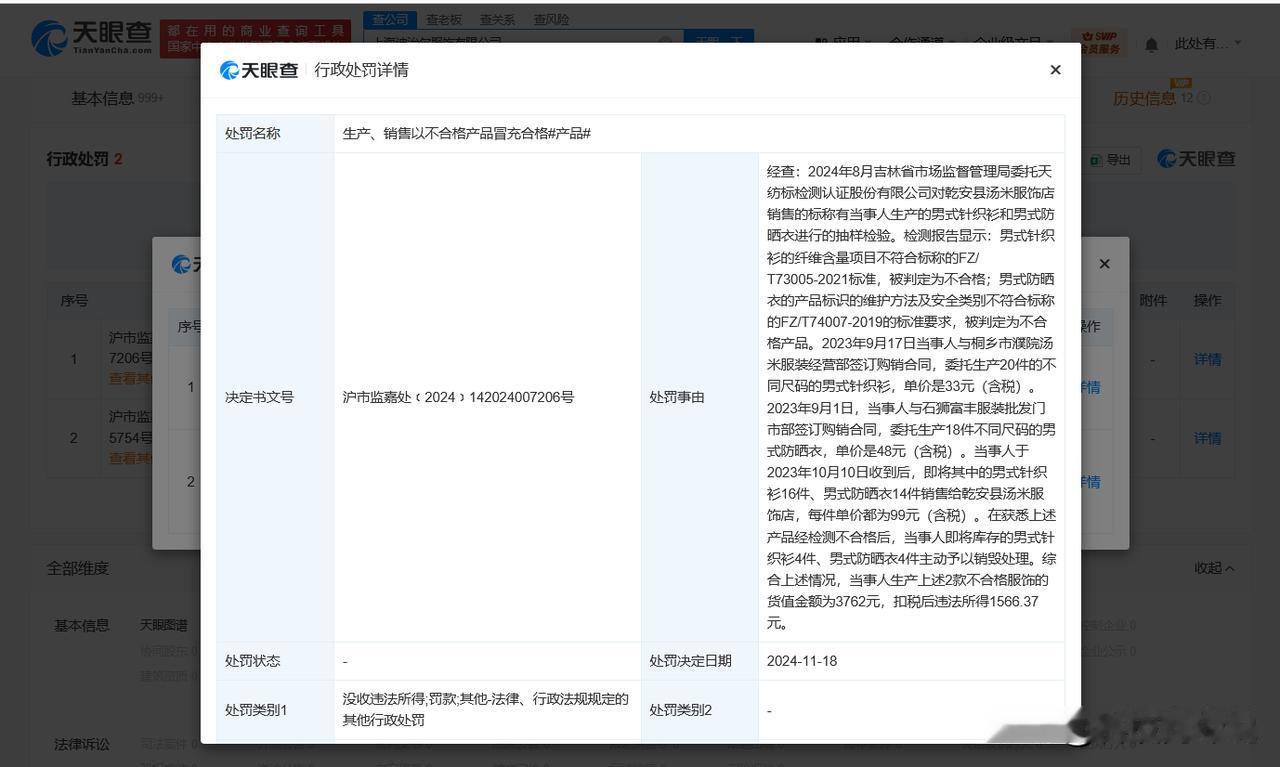Collapse the 全部维度 section with 收起
The height and width of the screenshot is (767, 1280).
[1214, 568]
